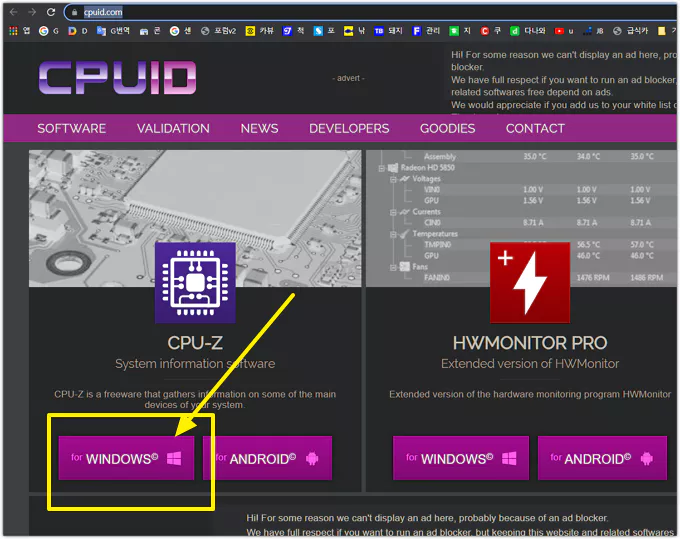Open the JB bookmark
This screenshot has width=680, height=539.
(593, 31)
